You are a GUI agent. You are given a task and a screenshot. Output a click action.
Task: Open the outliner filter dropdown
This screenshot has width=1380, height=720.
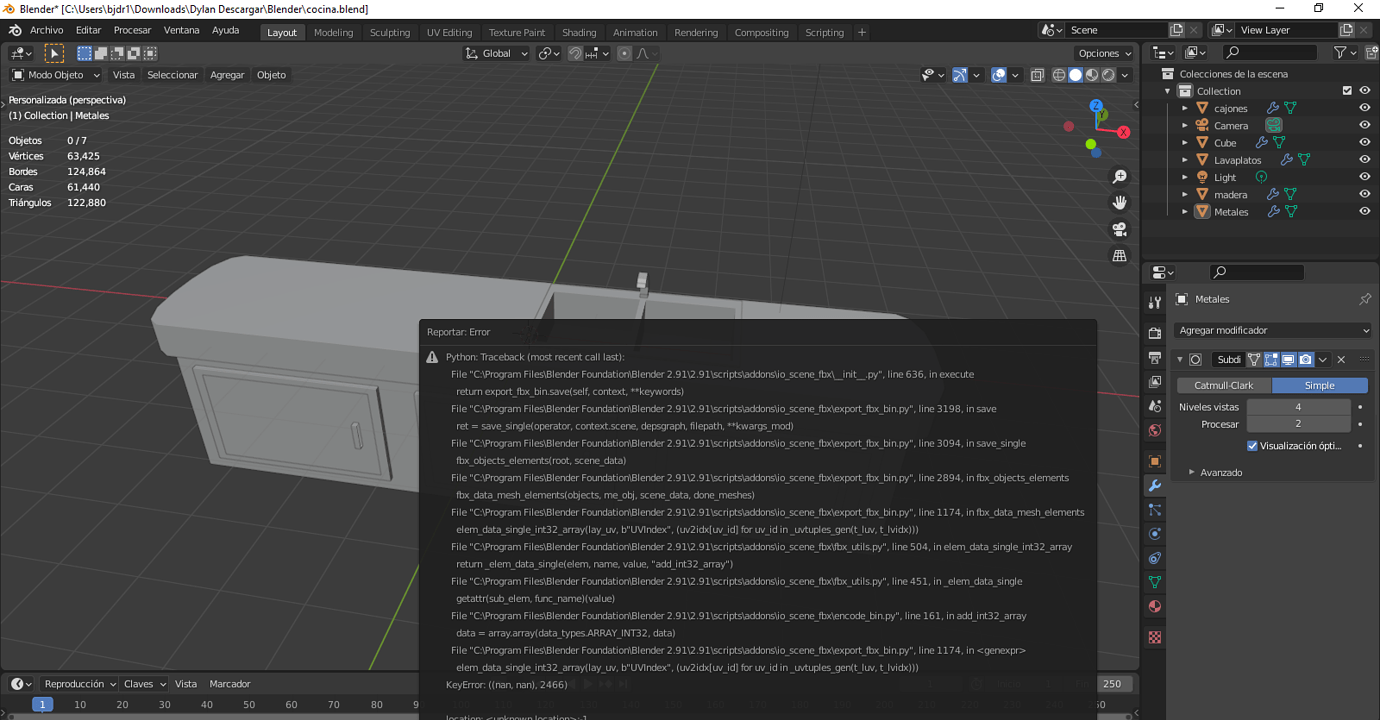[x=1346, y=52]
